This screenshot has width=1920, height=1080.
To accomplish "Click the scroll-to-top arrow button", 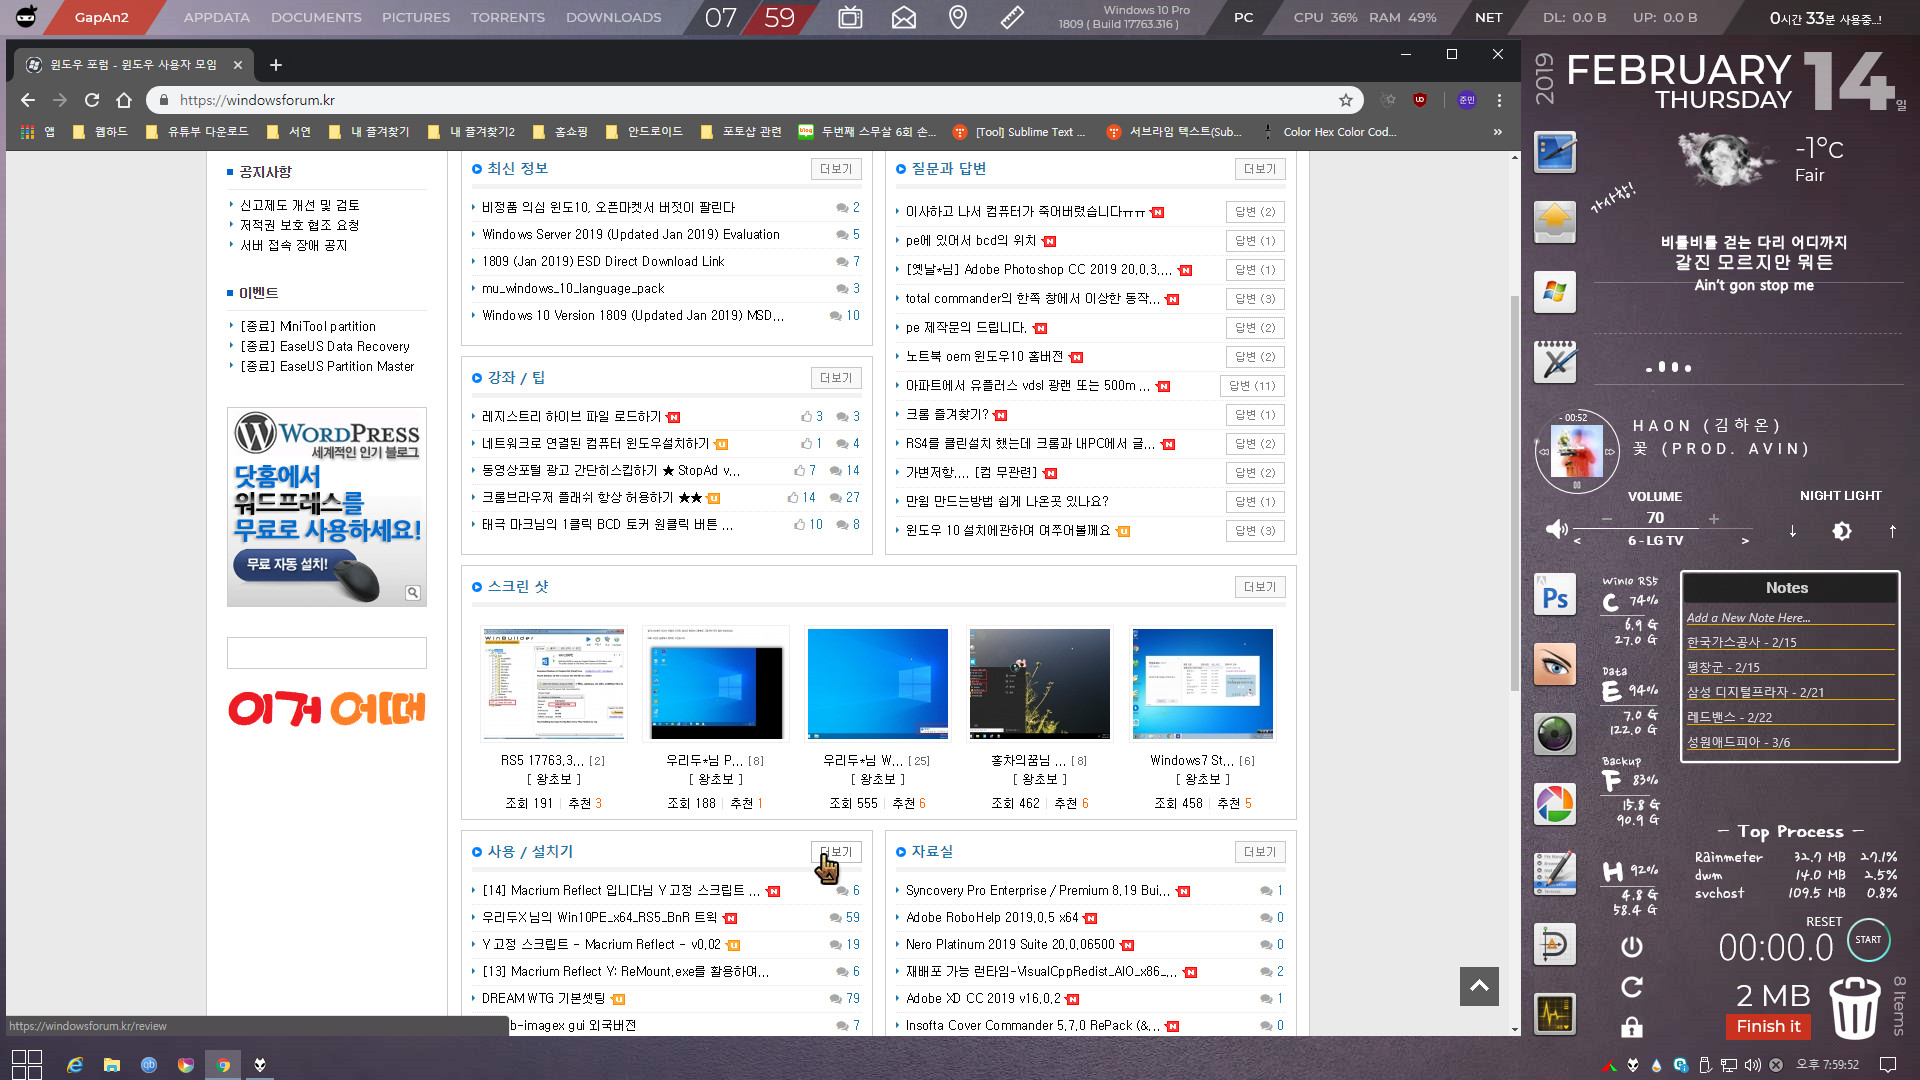I will pyautogui.click(x=1479, y=986).
